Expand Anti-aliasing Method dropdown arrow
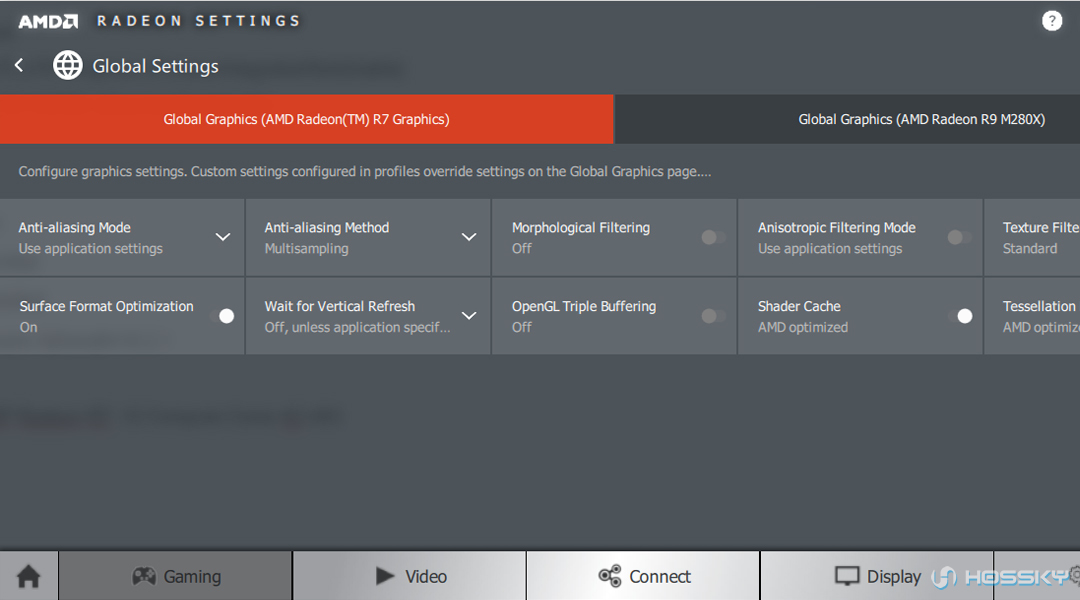Image resolution: width=1080 pixels, height=600 pixels. 469,237
